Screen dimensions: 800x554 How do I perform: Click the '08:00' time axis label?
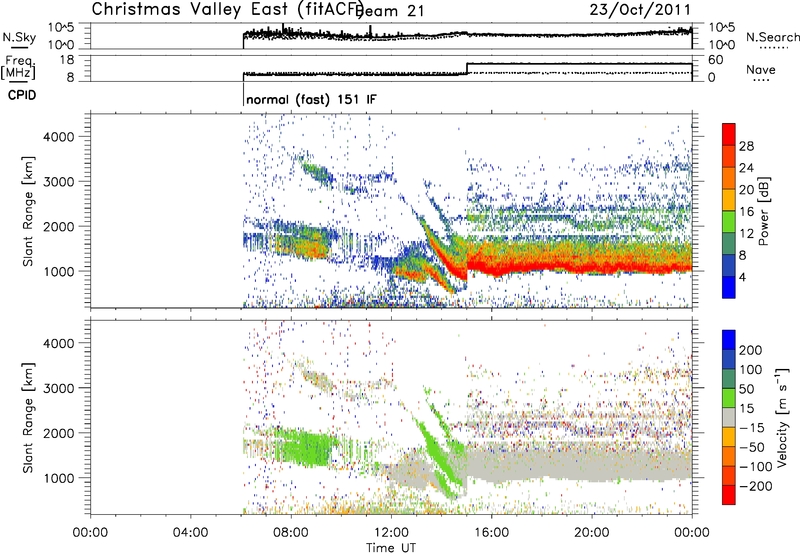point(291,533)
